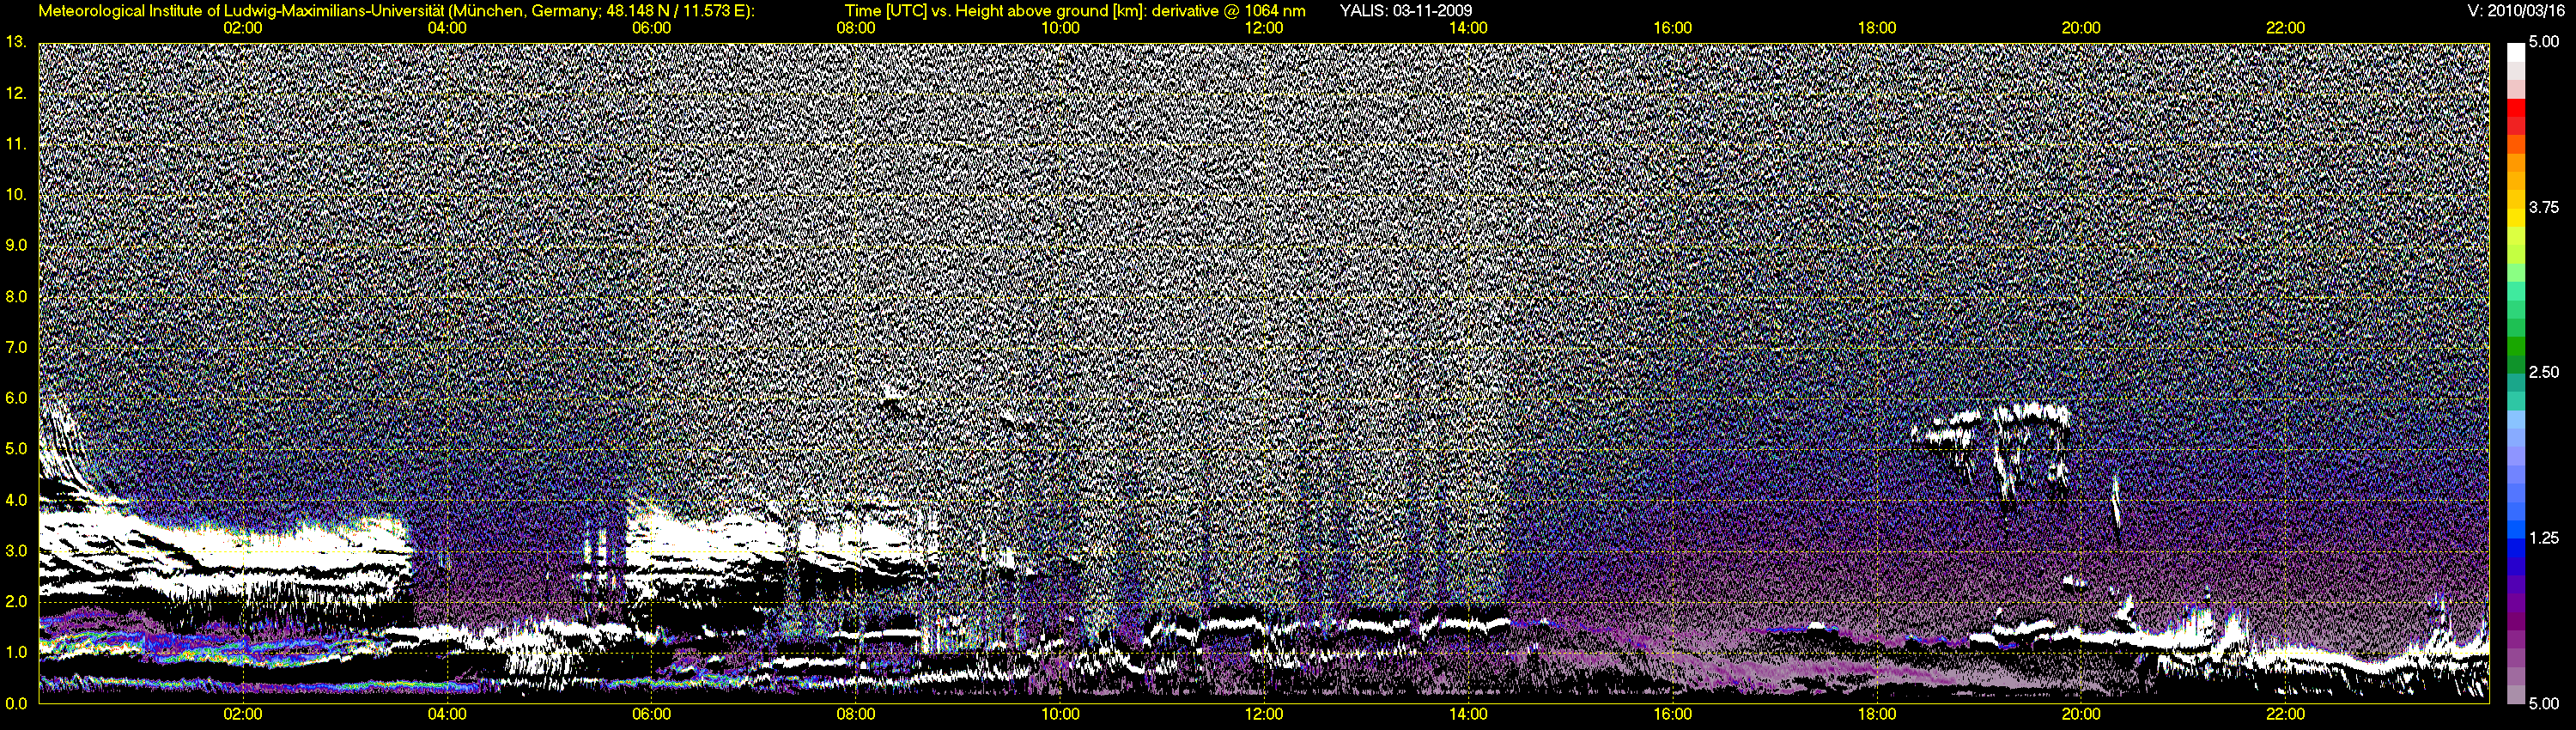Click '10:00' on the upper time axis

[1060, 28]
